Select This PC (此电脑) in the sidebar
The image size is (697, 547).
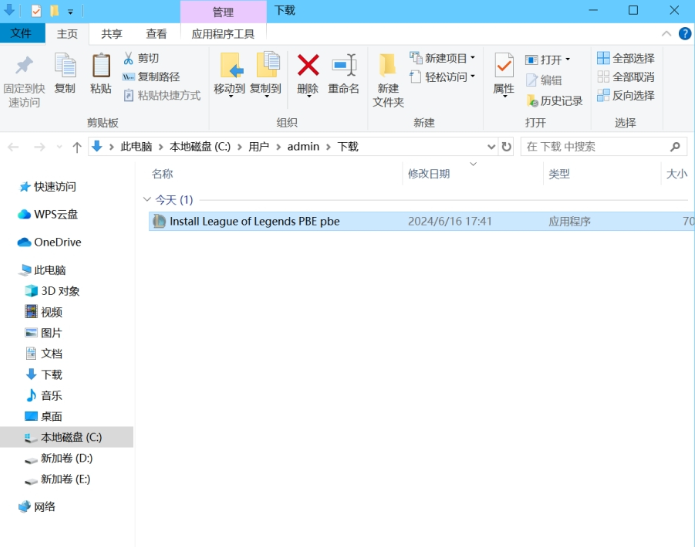pos(42,270)
